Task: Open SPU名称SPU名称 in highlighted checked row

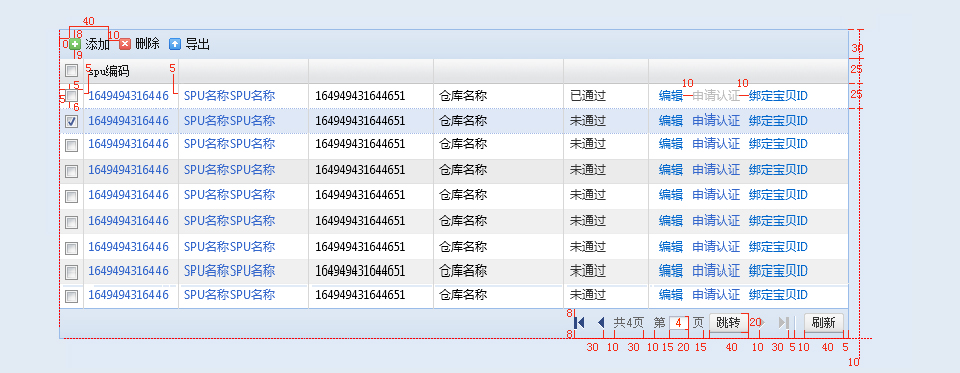Action: [230, 121]
